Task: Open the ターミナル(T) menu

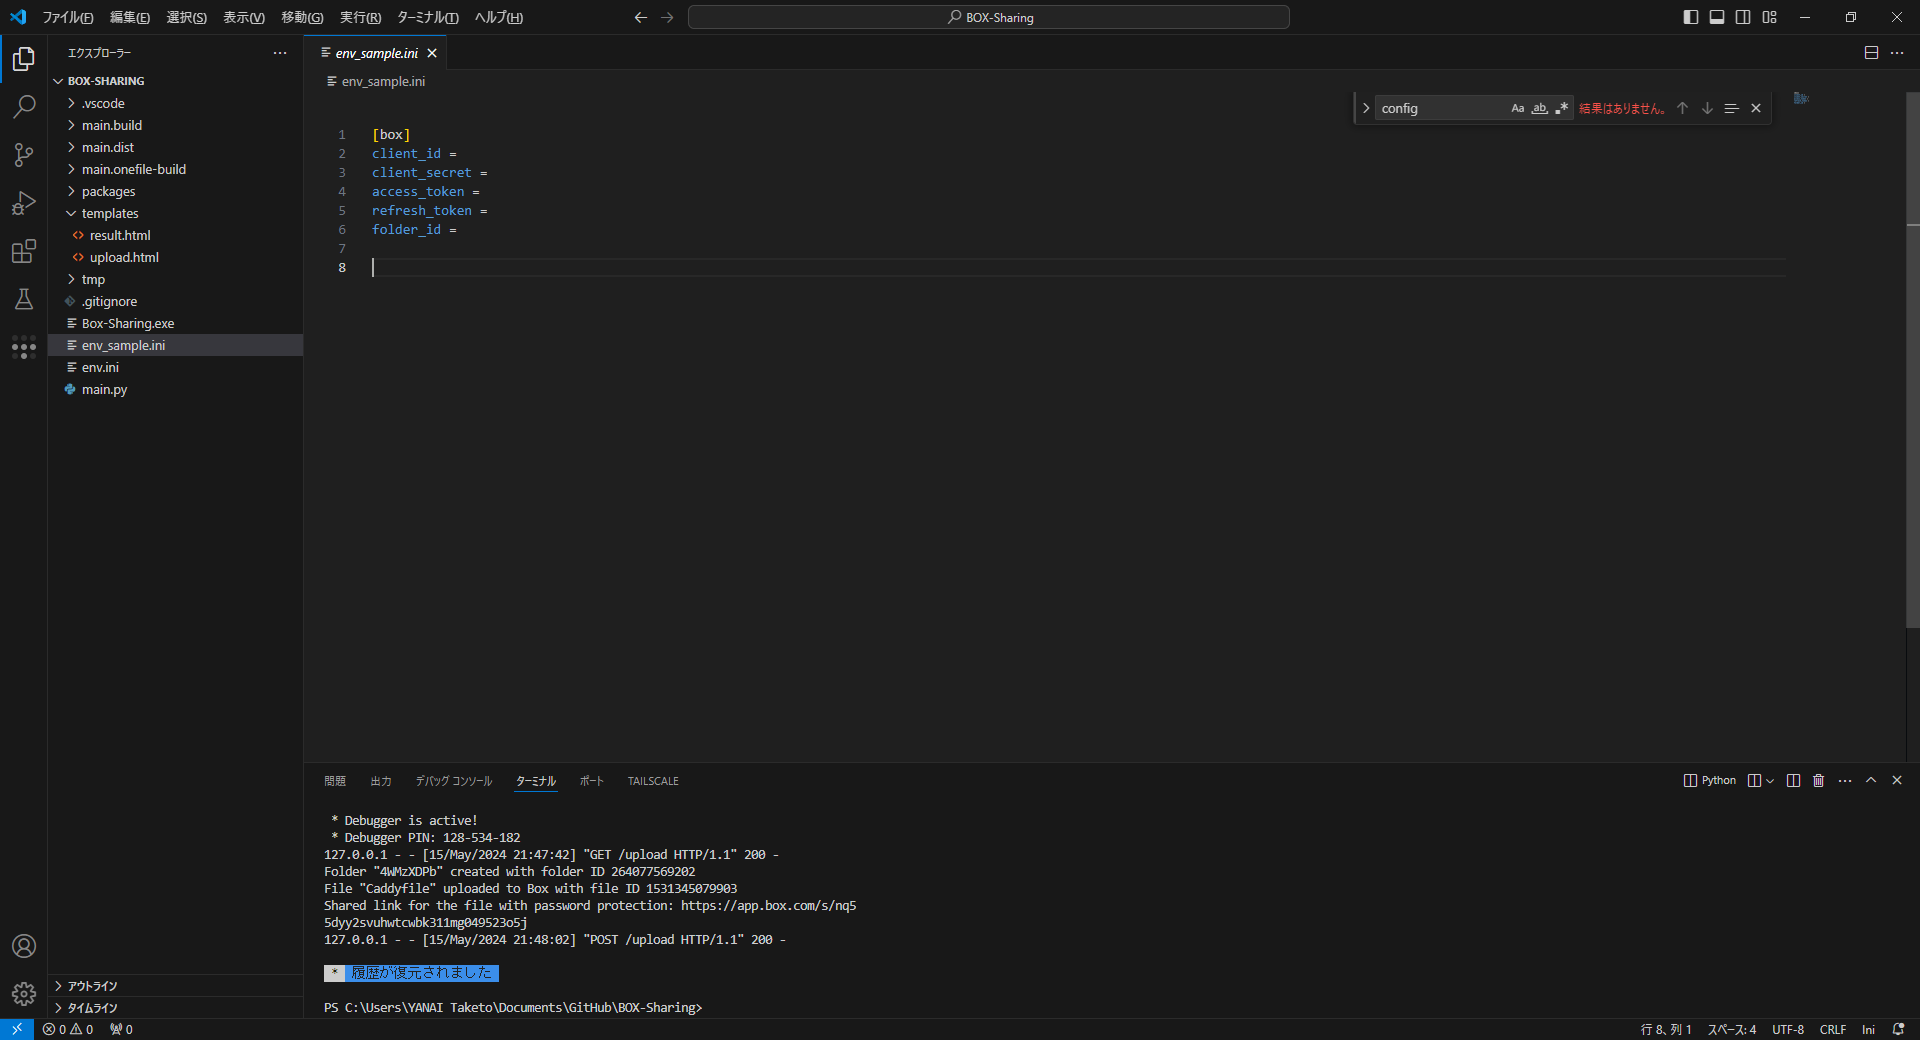Action: pos(428,17)
